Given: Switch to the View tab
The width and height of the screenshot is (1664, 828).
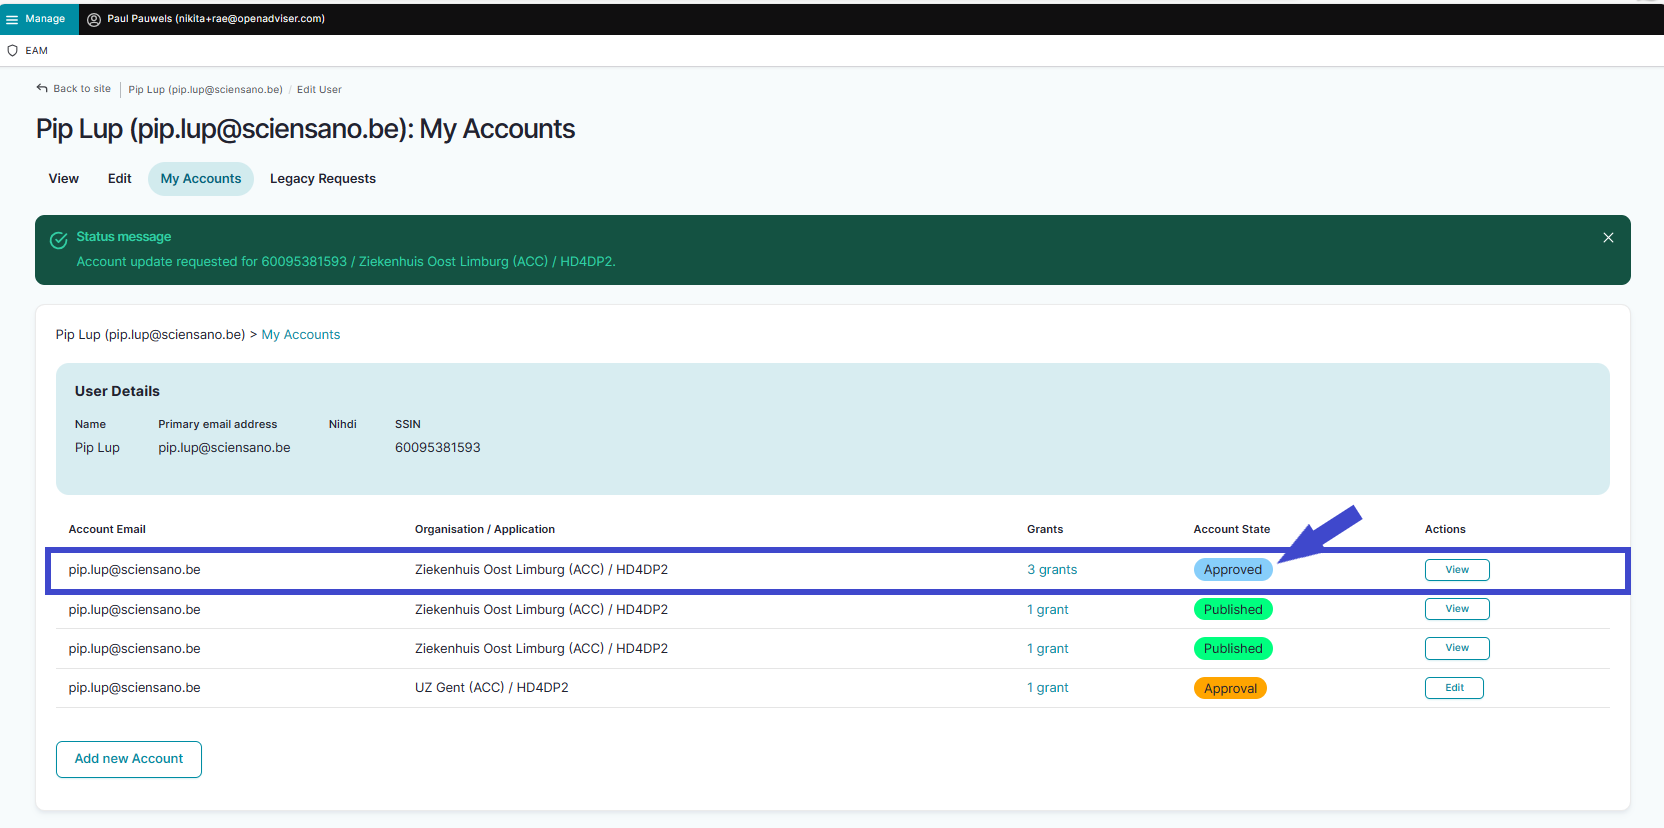Looking at the screenshot, I should click(64, 179).
